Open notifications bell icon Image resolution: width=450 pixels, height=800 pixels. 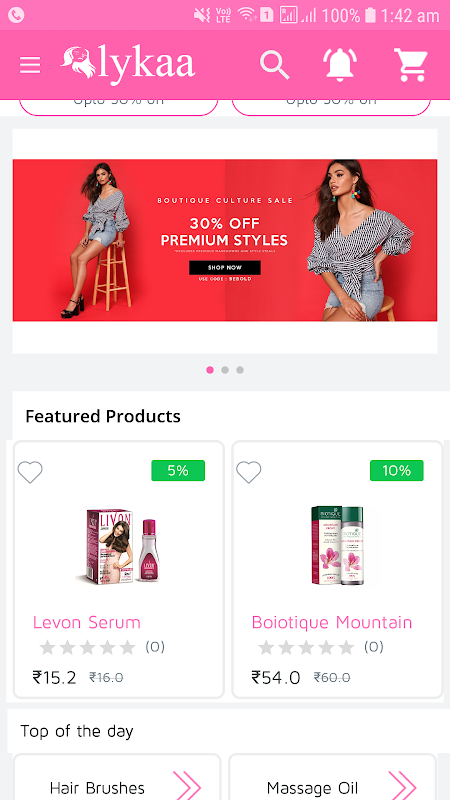[x=340, y=64]
